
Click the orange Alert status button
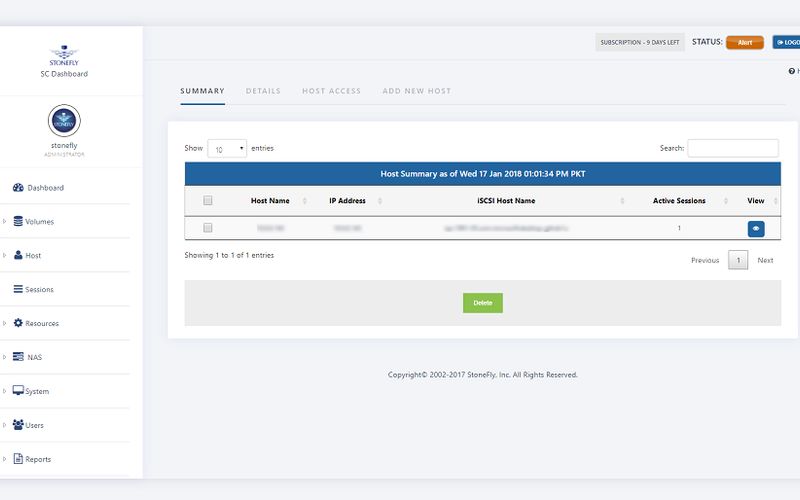(745, 43)
